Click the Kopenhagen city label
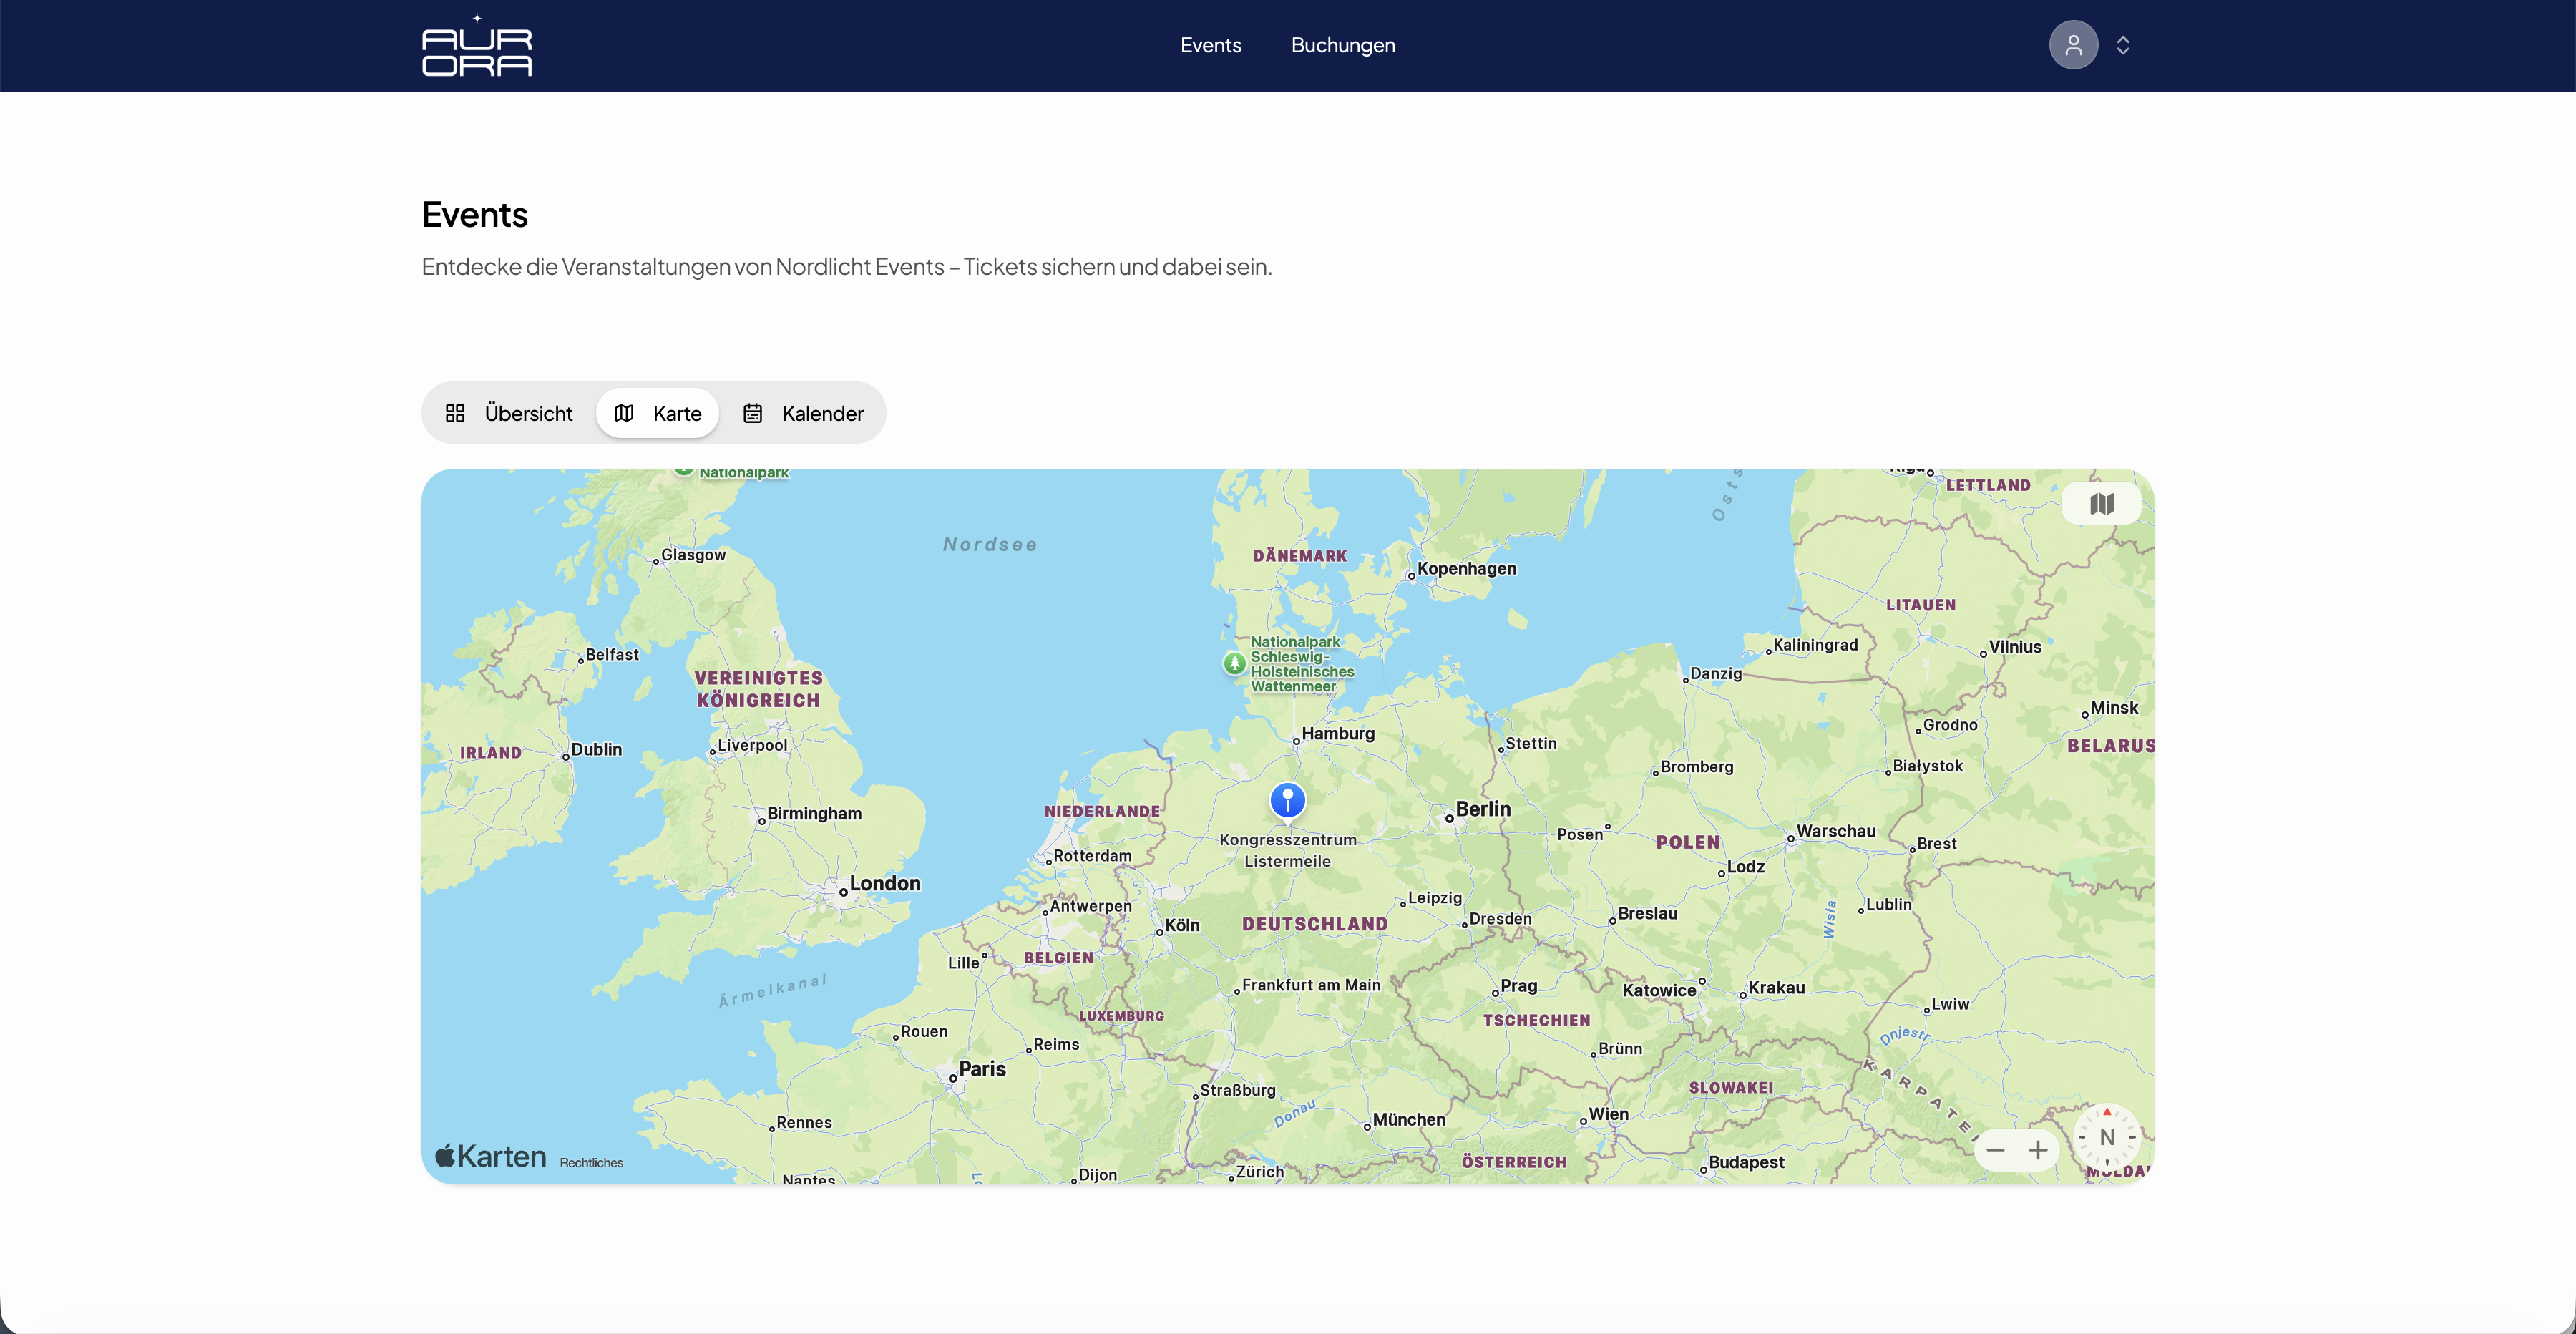 point(1466,568)
